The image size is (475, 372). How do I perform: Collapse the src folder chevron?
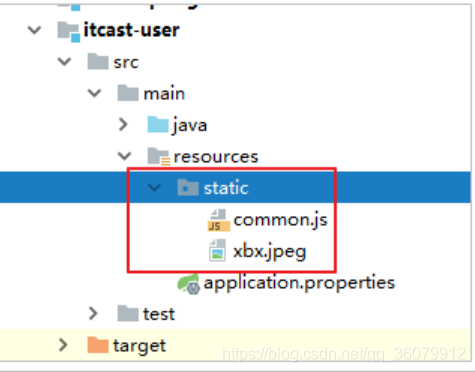(x=64, y=62)
